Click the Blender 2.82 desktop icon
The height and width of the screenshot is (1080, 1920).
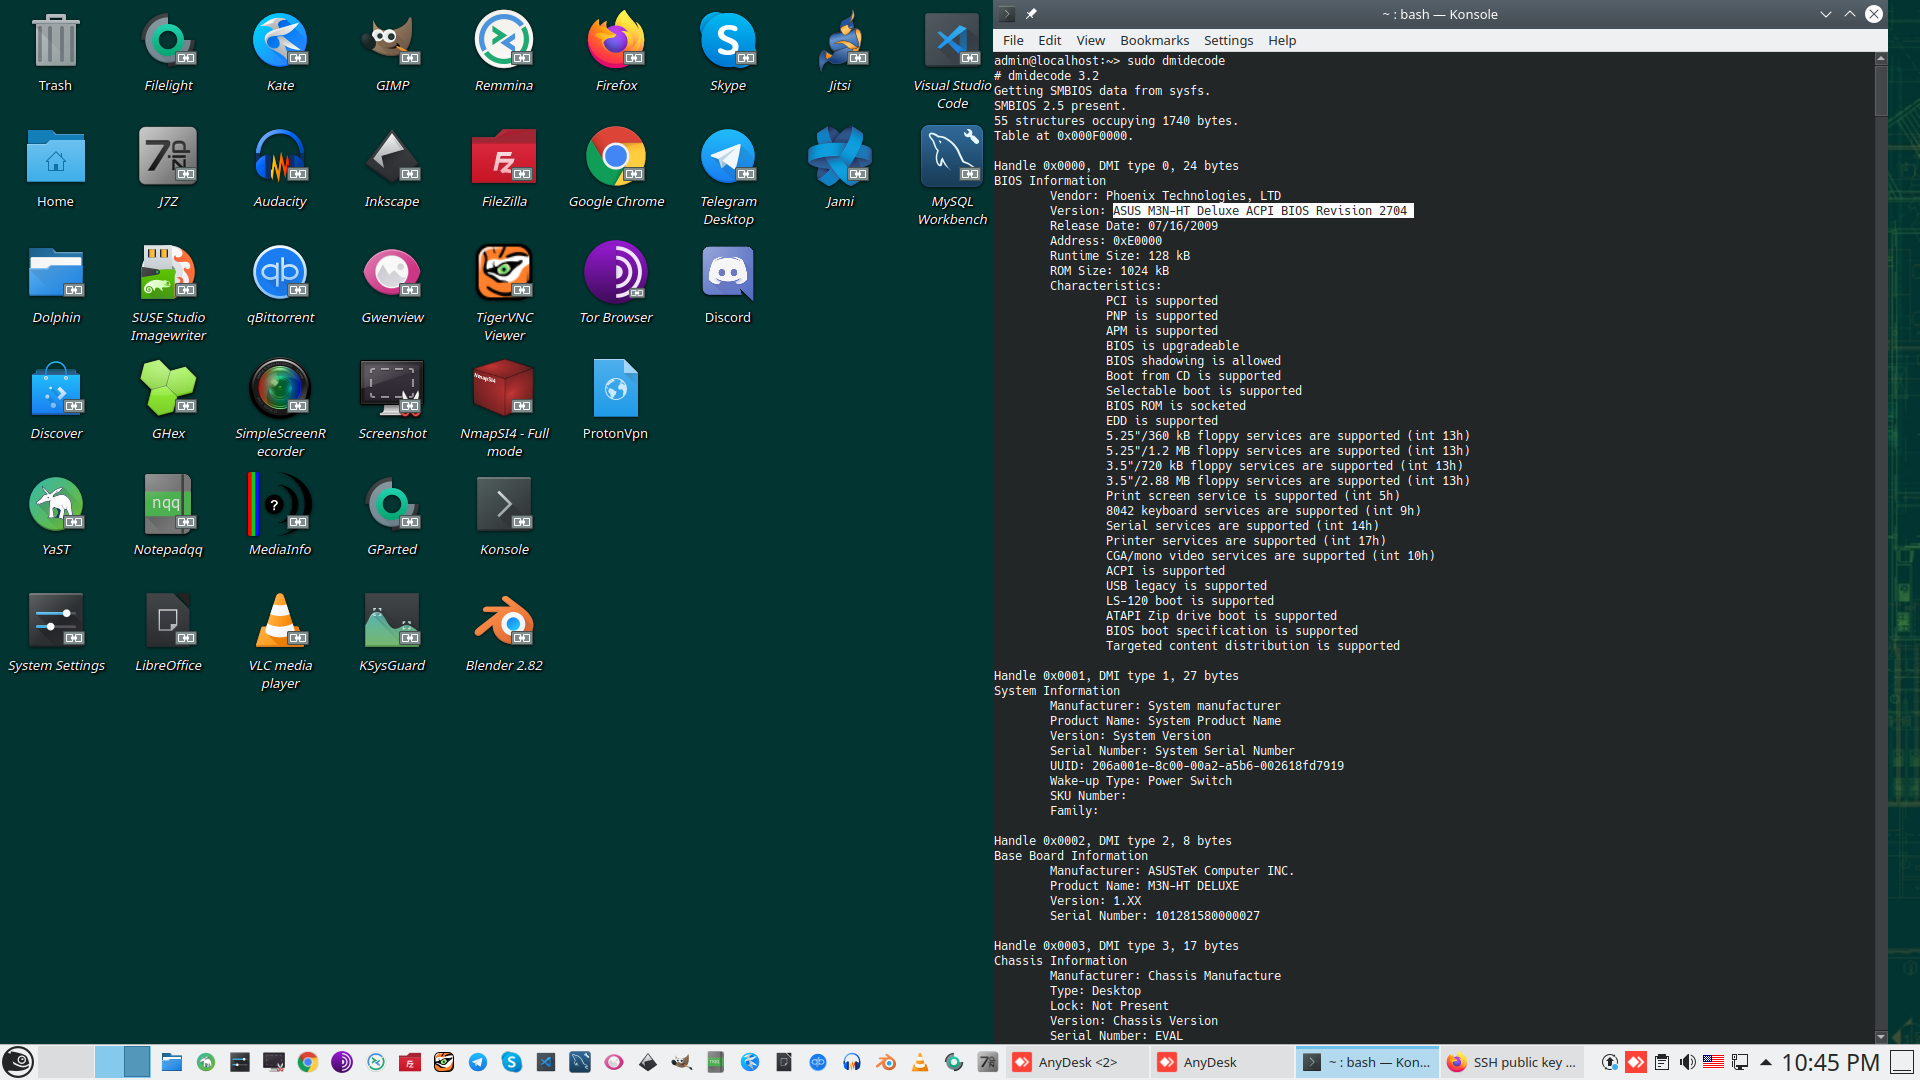point(504,621)
